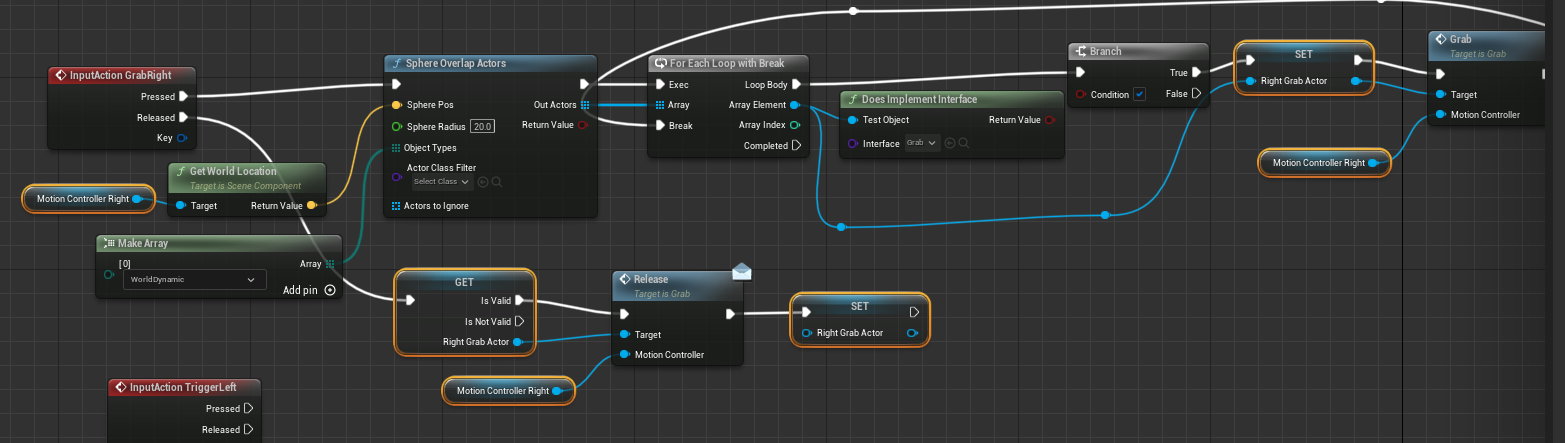1565x443 pixels.
Task: Click the Return Value pin on Get World Location
Action: coord(313,206)
